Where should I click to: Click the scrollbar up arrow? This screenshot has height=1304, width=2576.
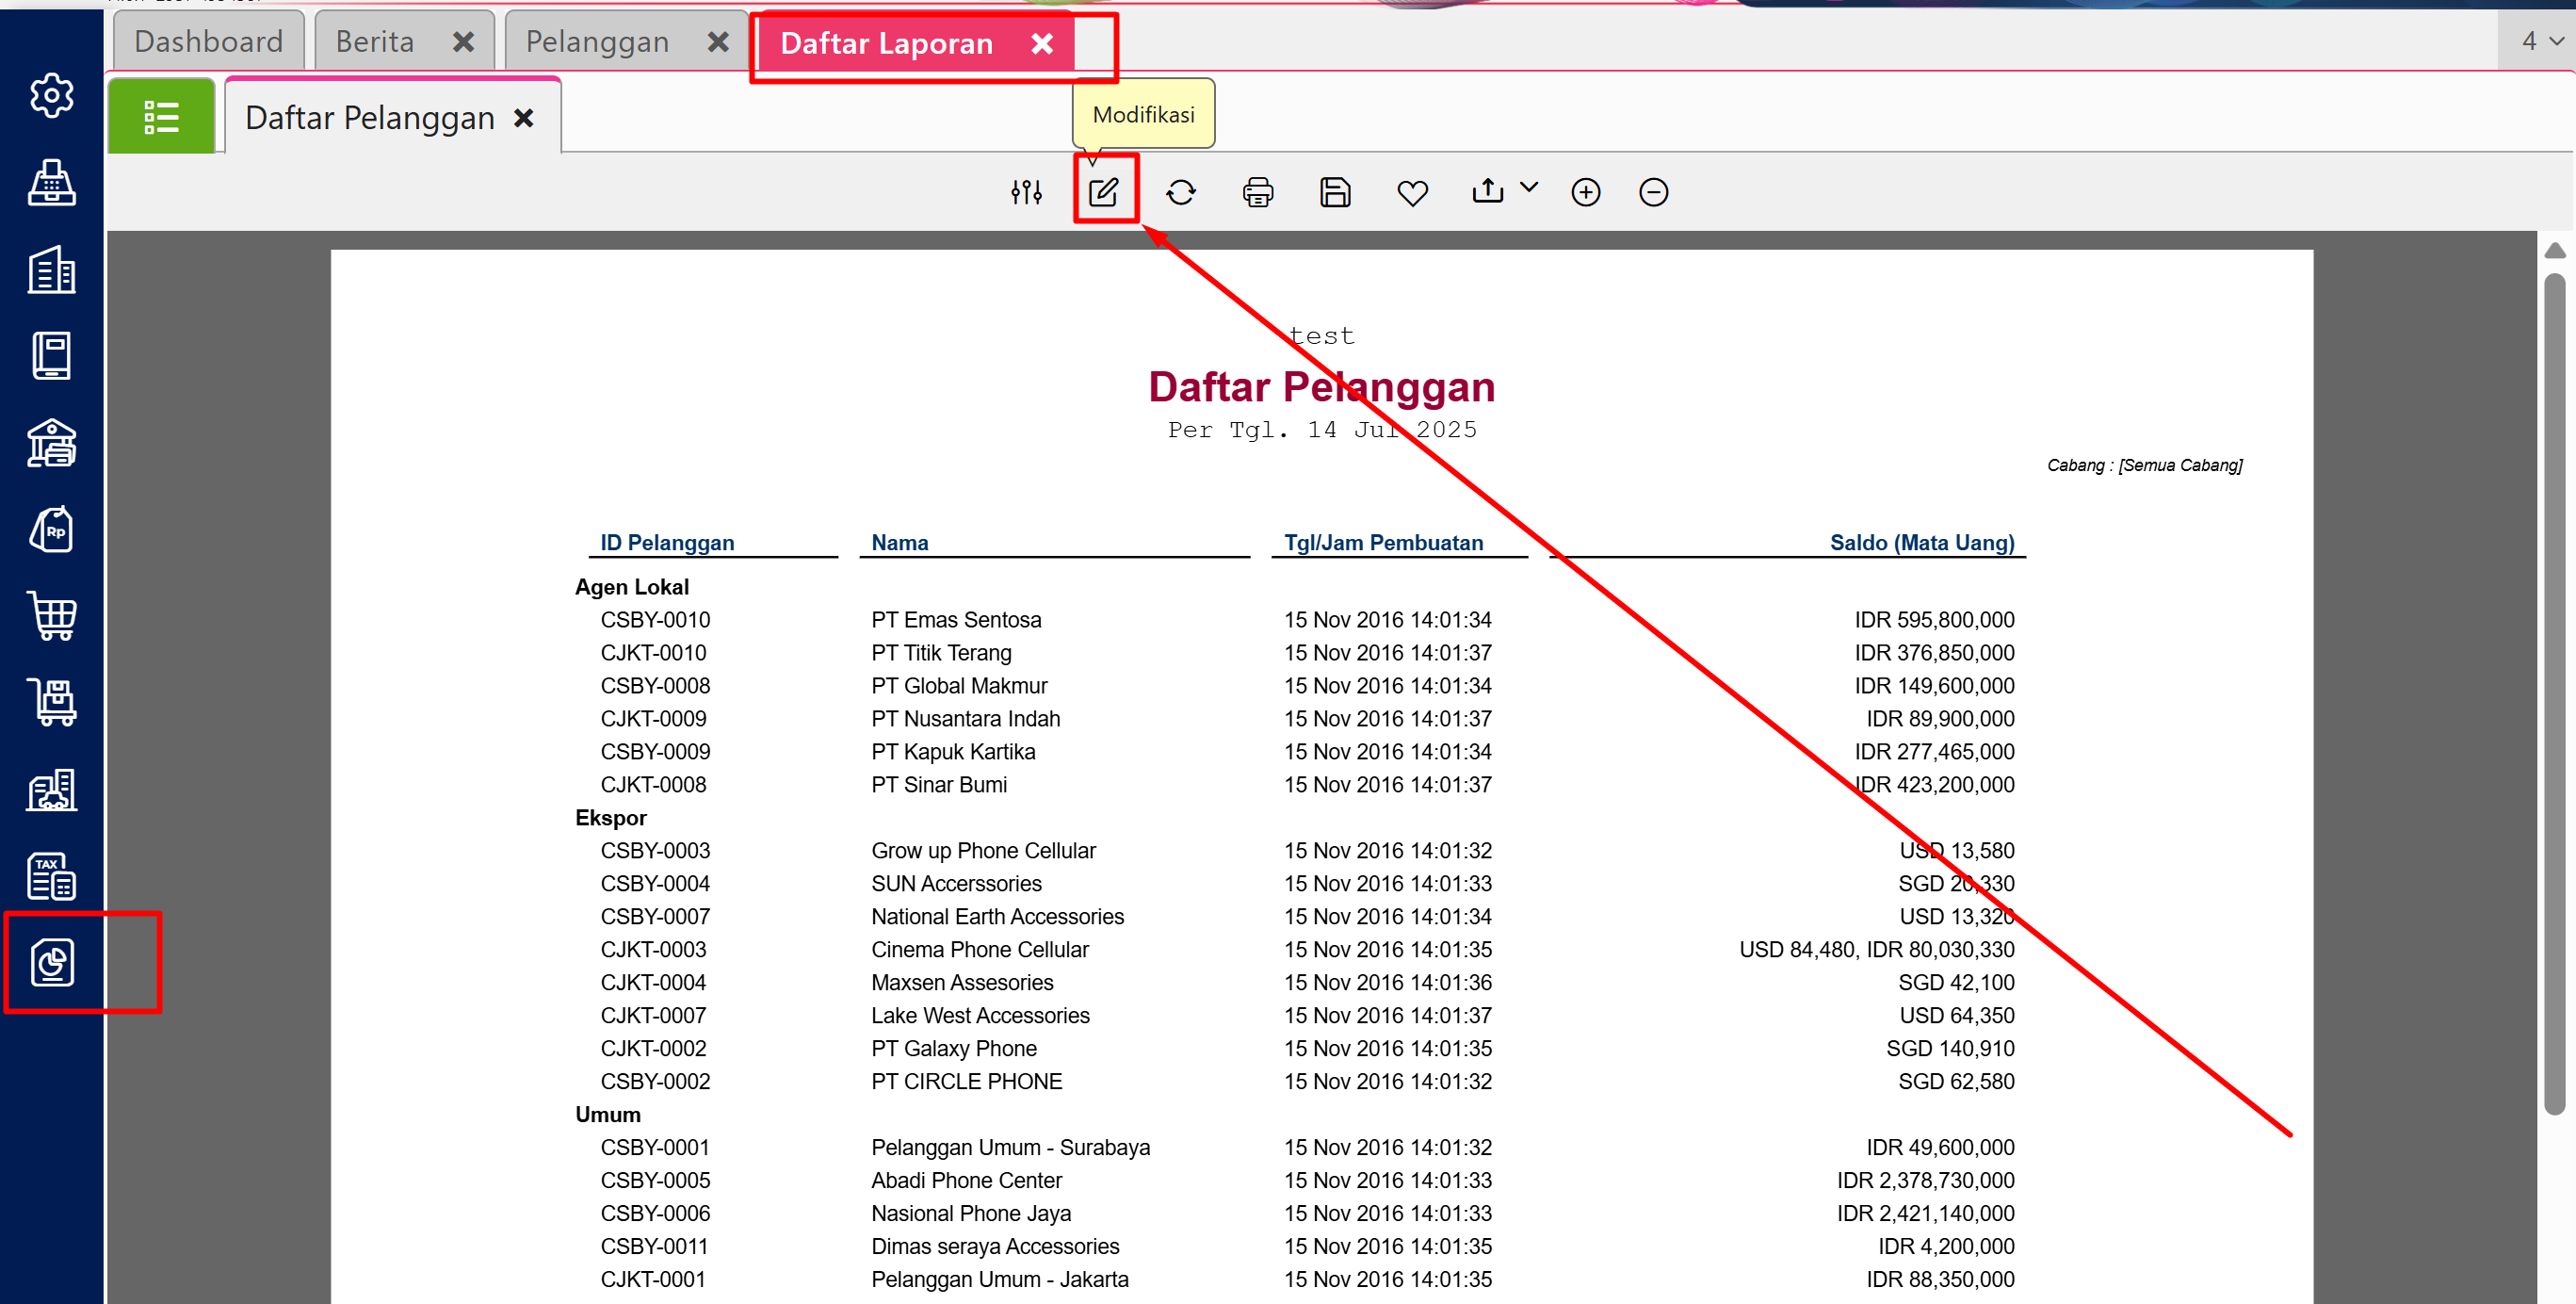[x=2555, y=250]
